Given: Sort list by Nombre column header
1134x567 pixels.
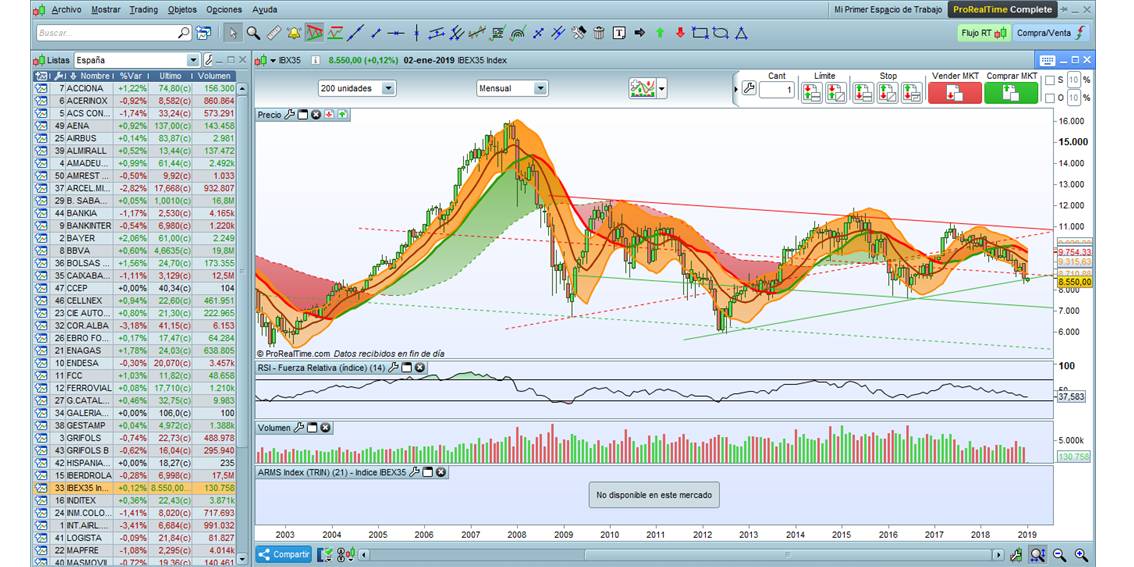Looking at the screenshot, I should (95, 76).
